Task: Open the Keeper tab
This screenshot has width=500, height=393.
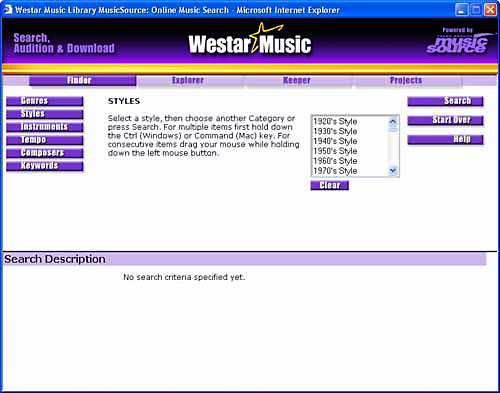Action: [x=298, y=80]
